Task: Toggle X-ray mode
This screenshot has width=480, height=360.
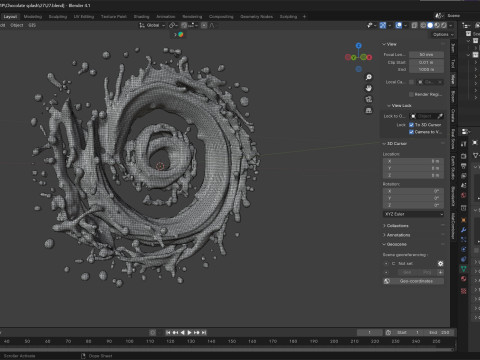Action: point(414,25)
